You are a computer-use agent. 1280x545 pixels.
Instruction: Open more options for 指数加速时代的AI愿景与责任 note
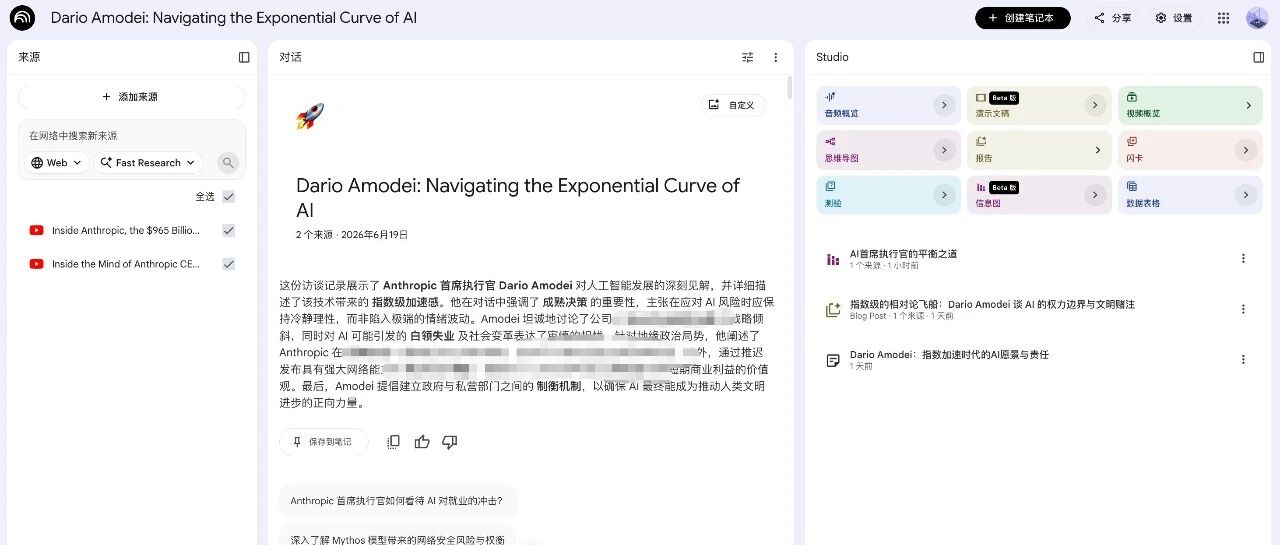pyautogui.click(x=1243, y=359)
